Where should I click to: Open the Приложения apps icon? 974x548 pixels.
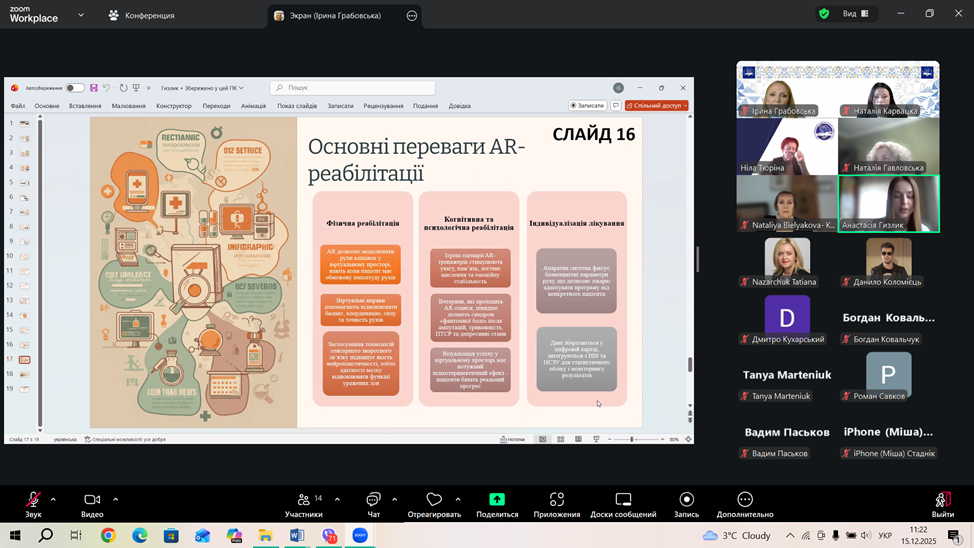(556, 500)
